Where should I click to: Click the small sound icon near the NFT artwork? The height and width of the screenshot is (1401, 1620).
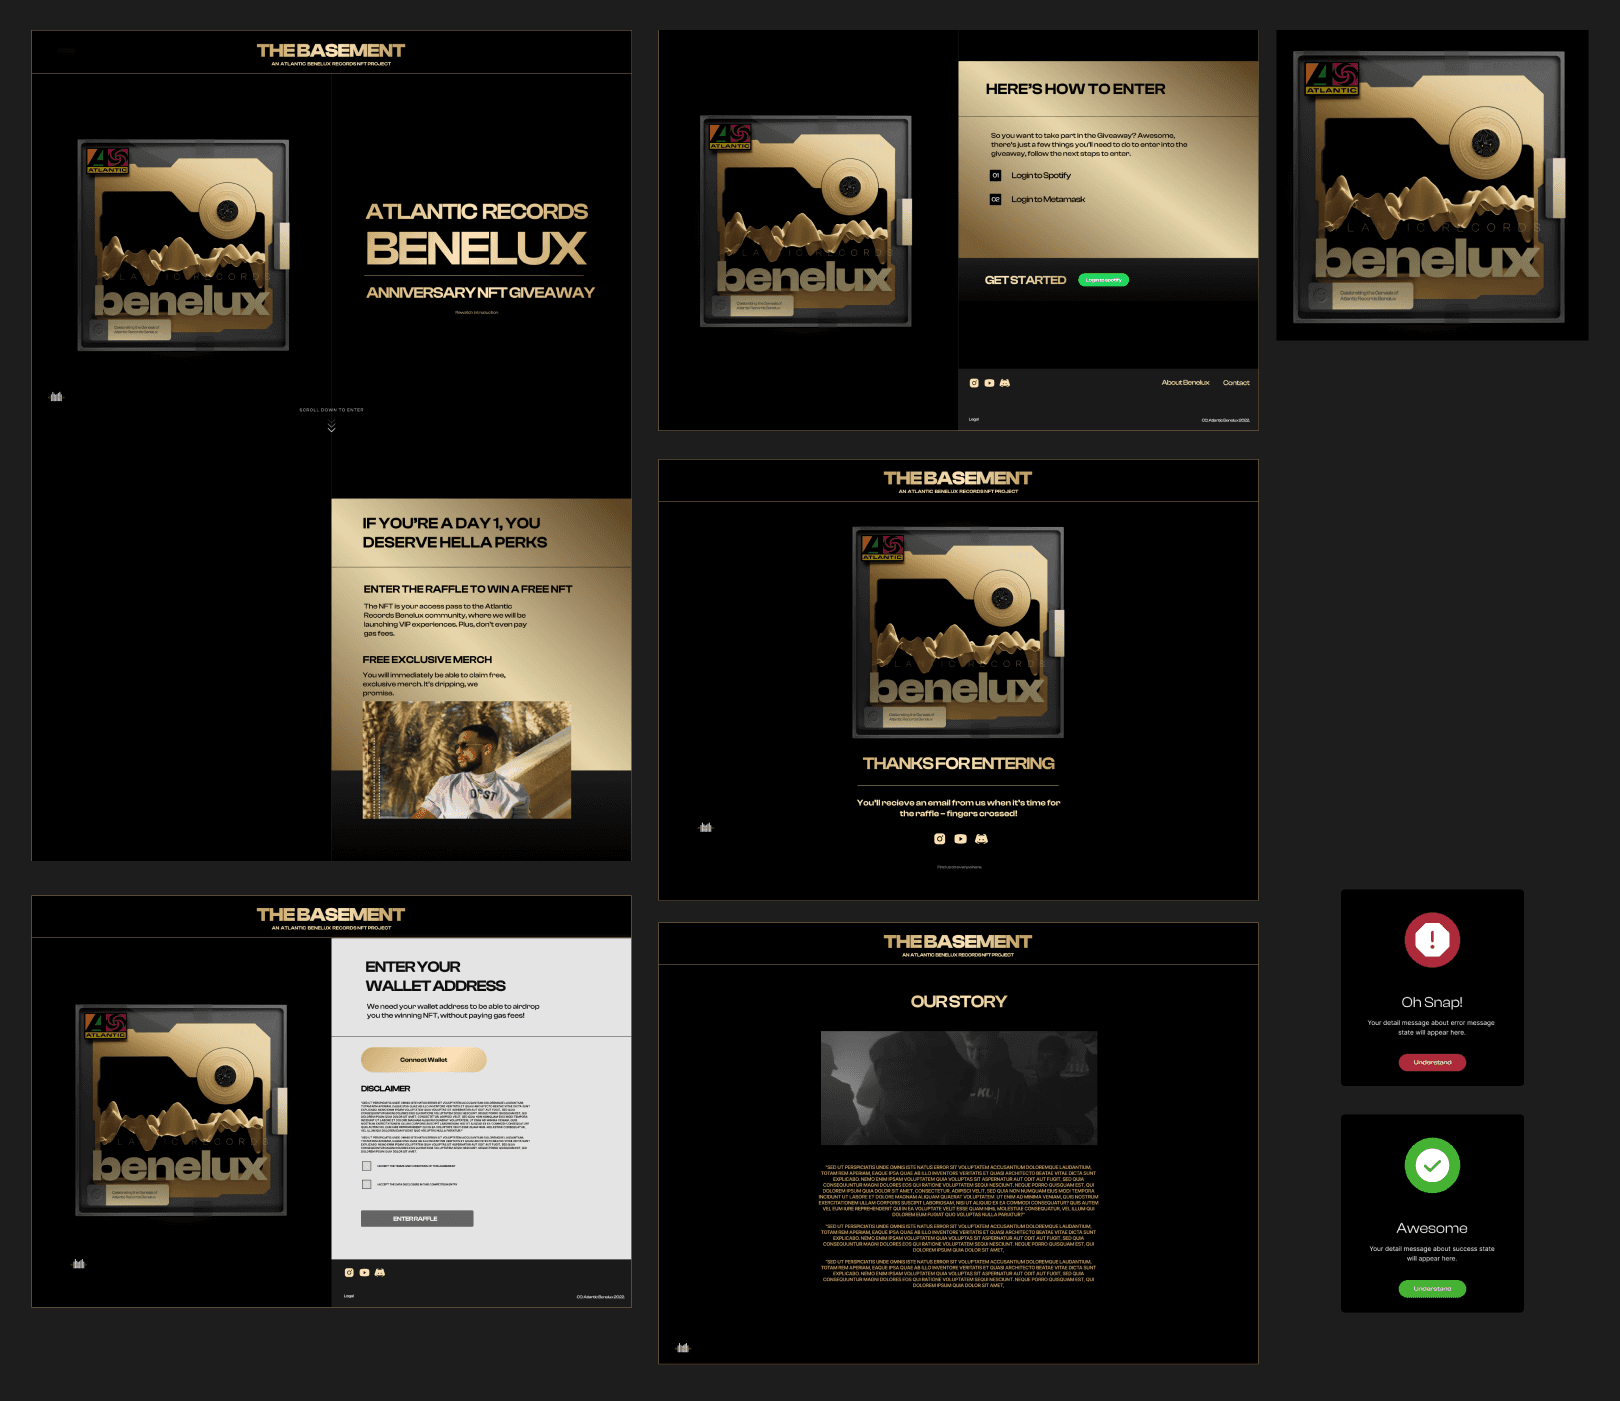[56, 397]
